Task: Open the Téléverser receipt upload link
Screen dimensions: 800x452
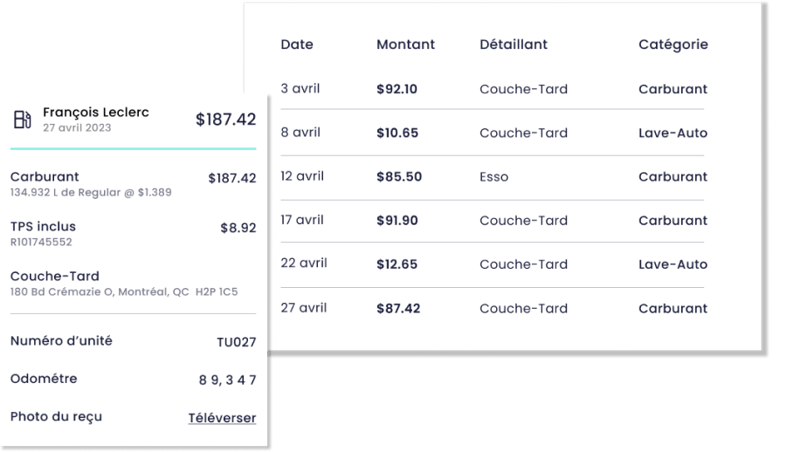Action: [222, 418]
